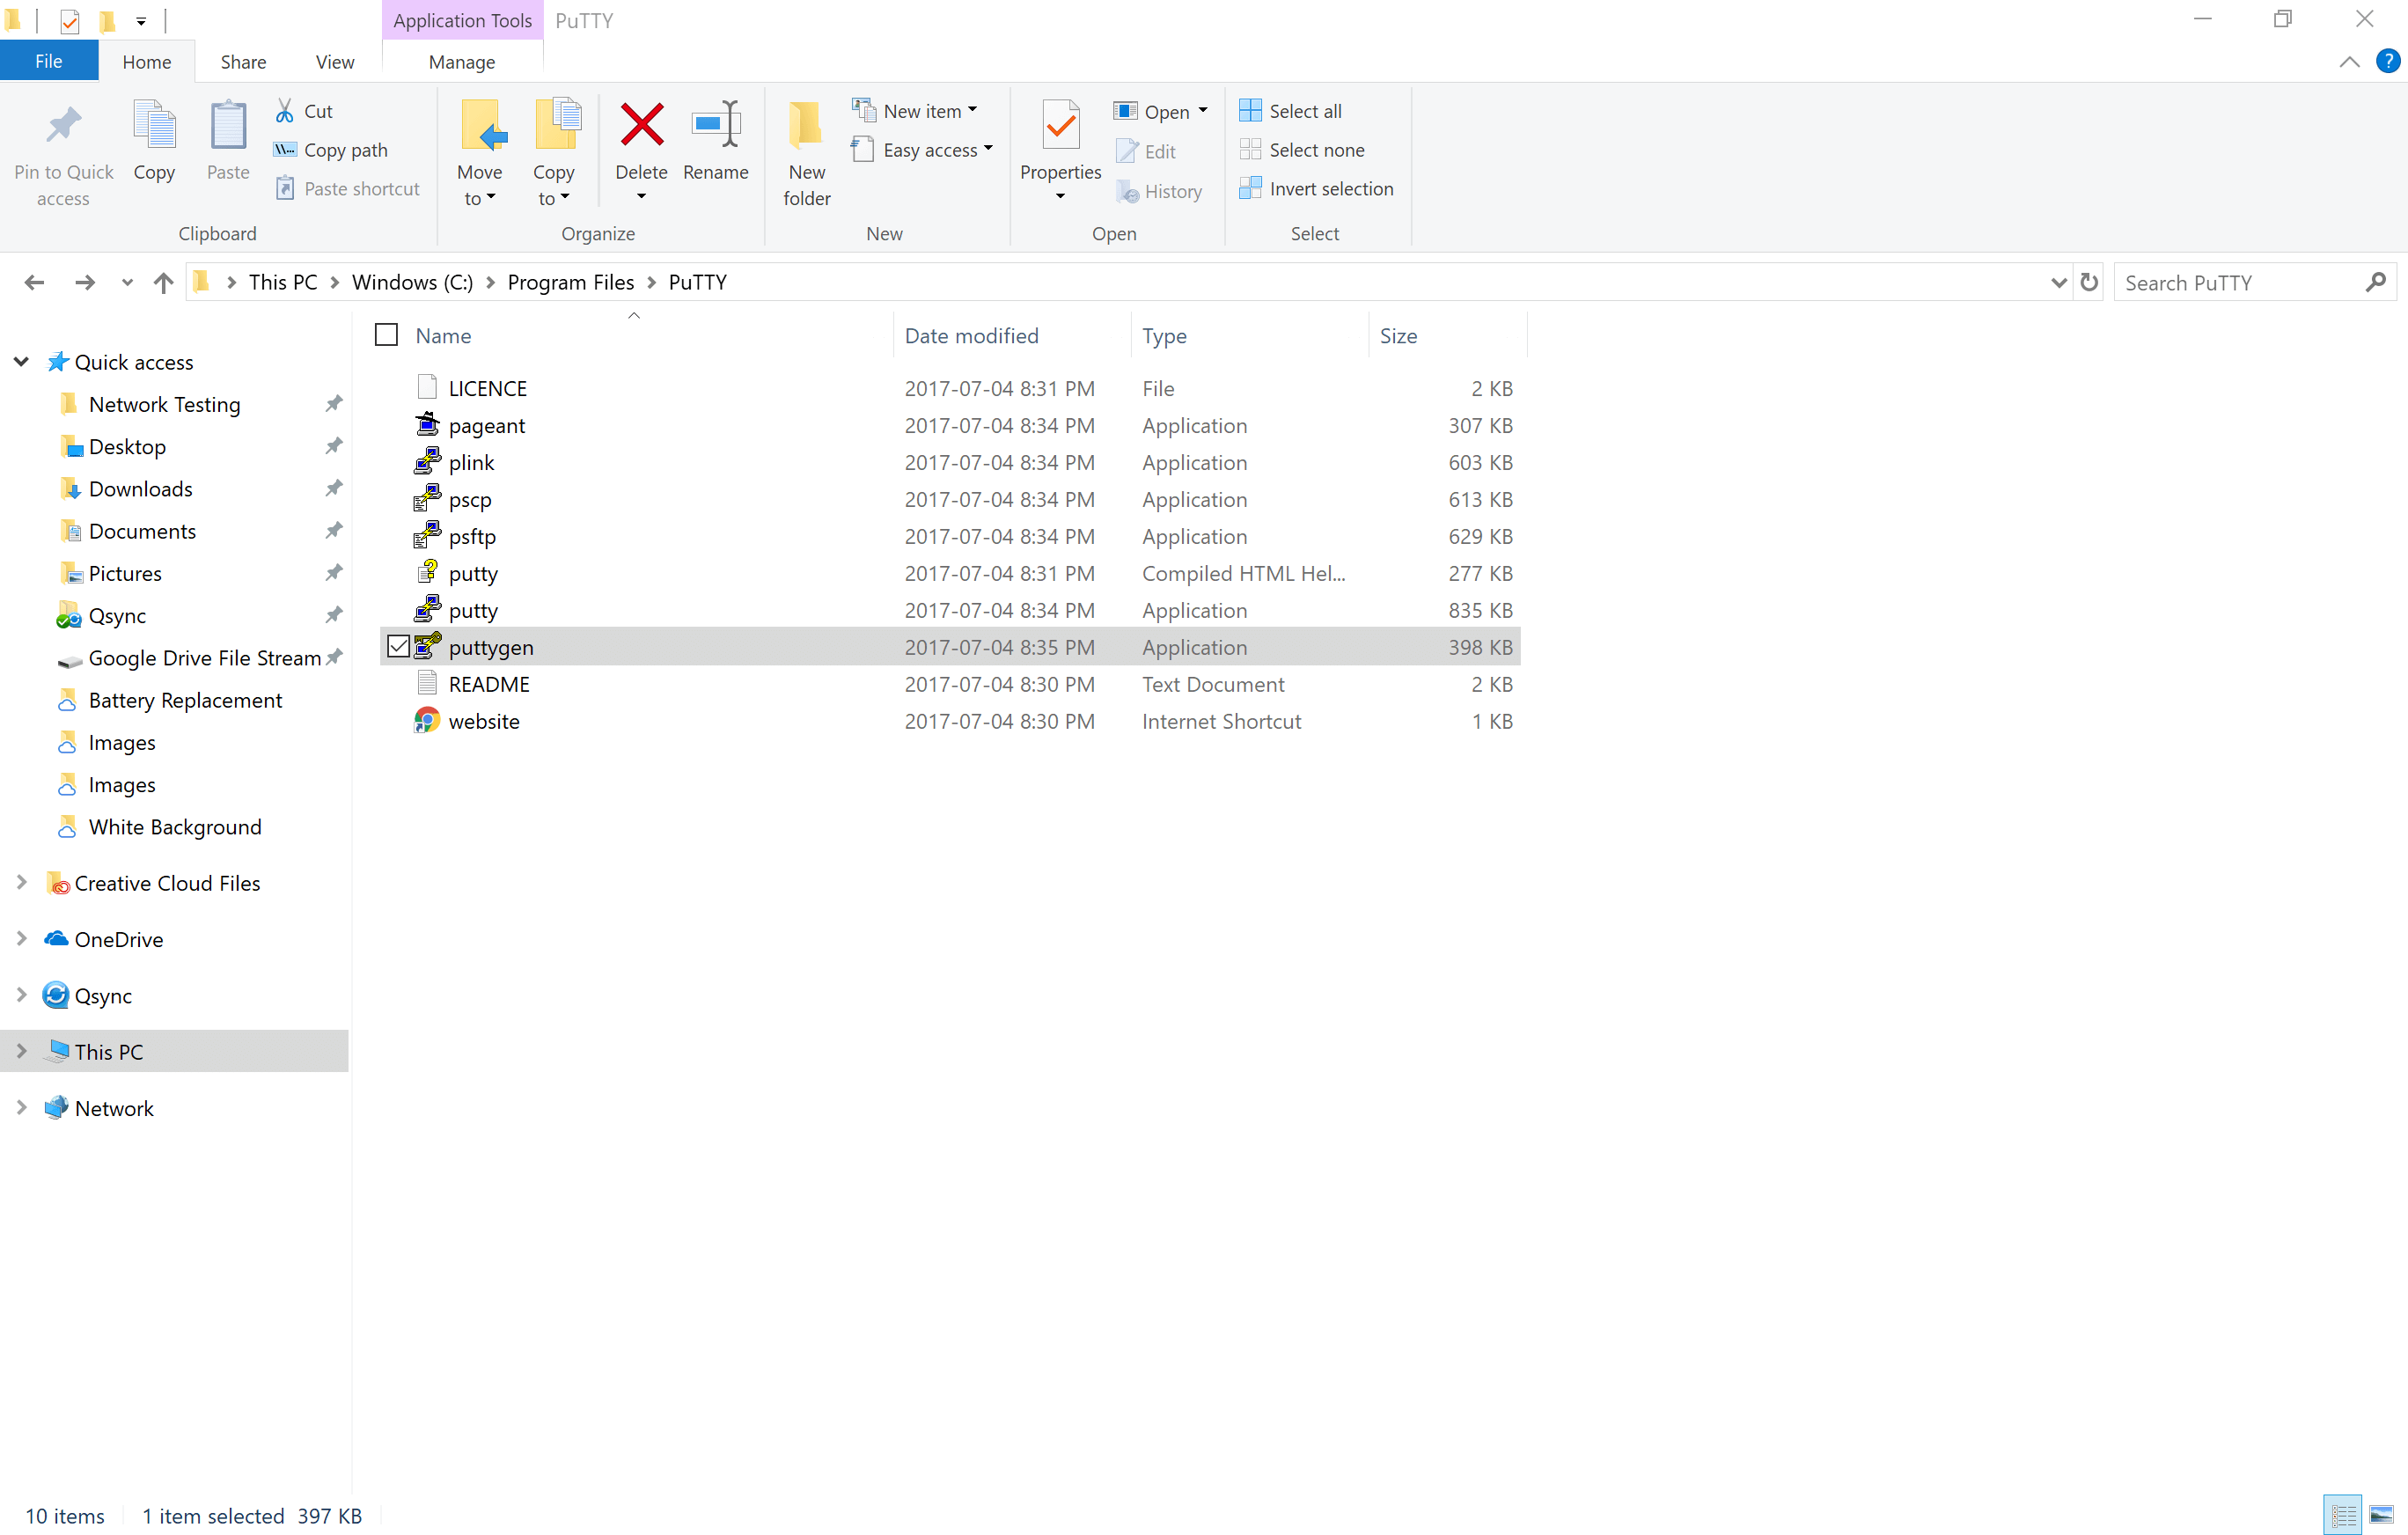Switch to details view layout icon
The height and width of the screenshot is (1535, 2408).
[x=2343, y=1516]
